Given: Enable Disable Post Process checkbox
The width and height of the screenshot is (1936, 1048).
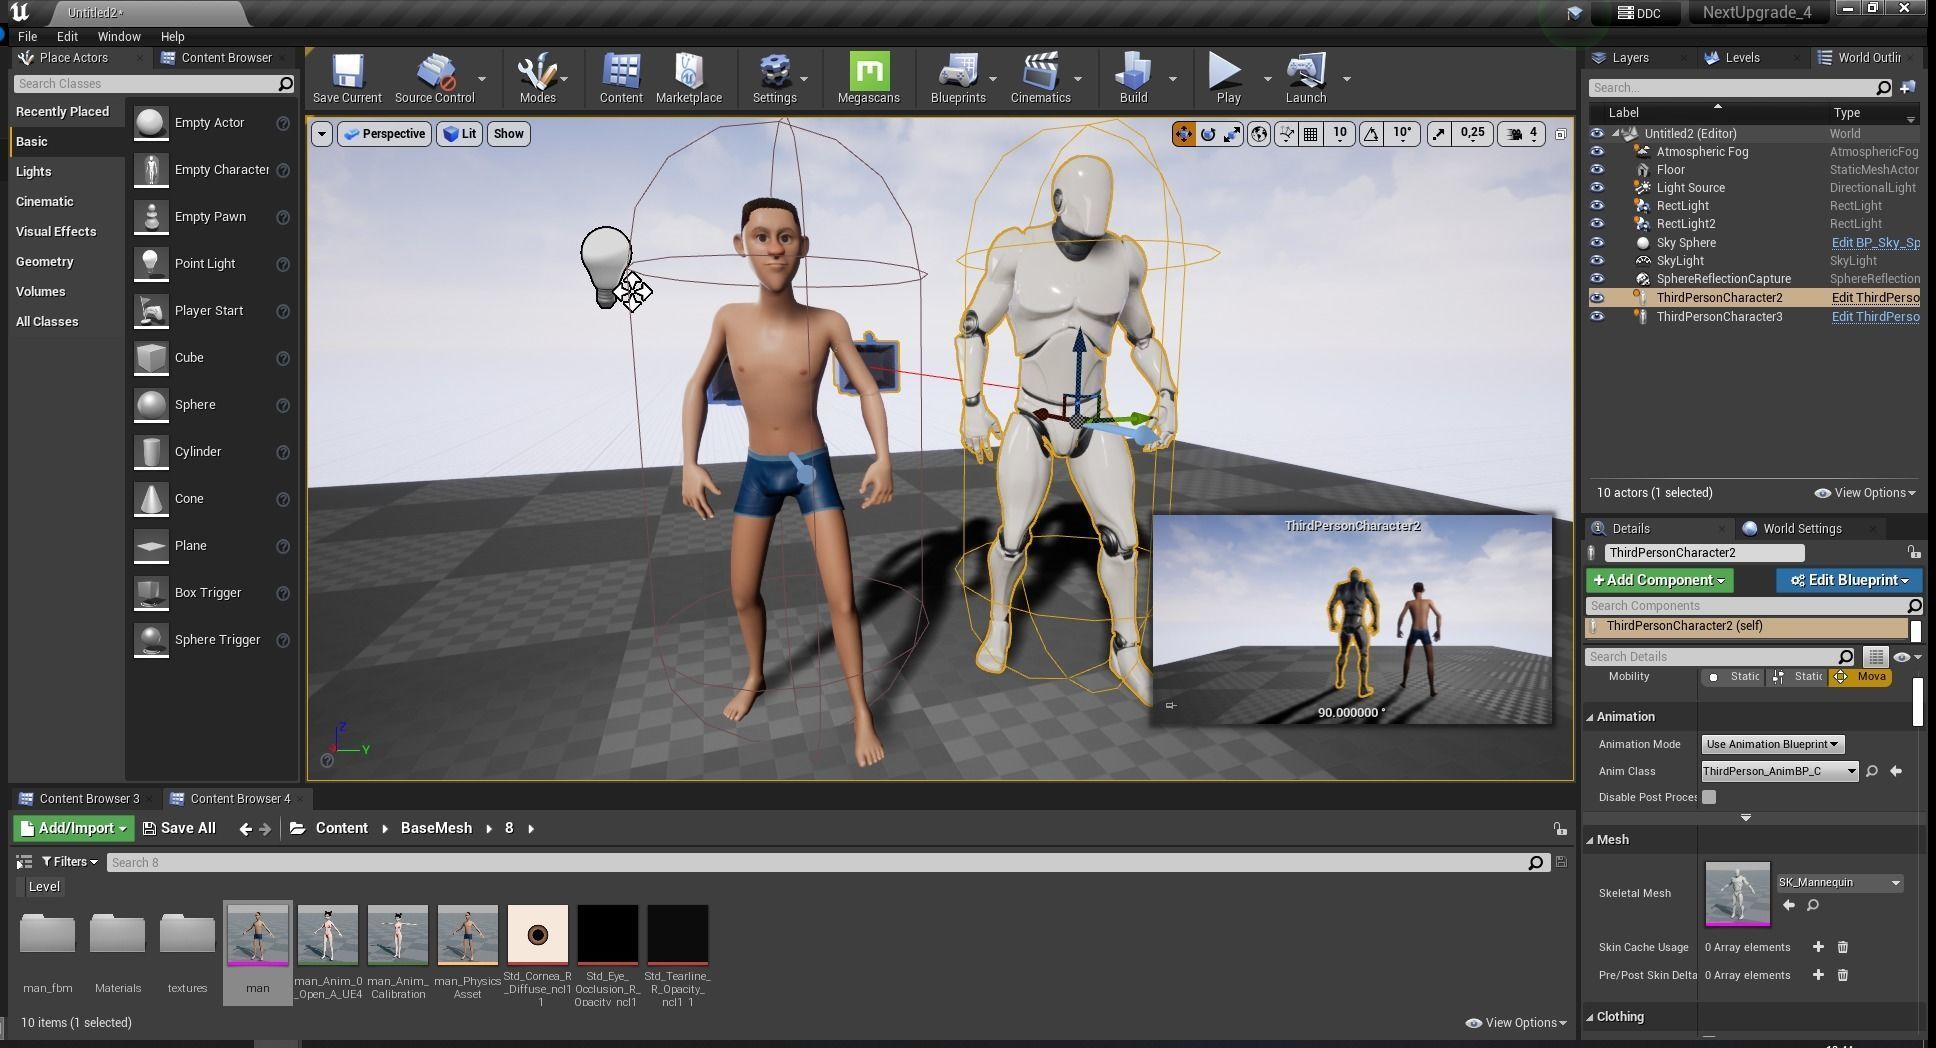Looking at the screenshot, I should tap(1709, 797).
